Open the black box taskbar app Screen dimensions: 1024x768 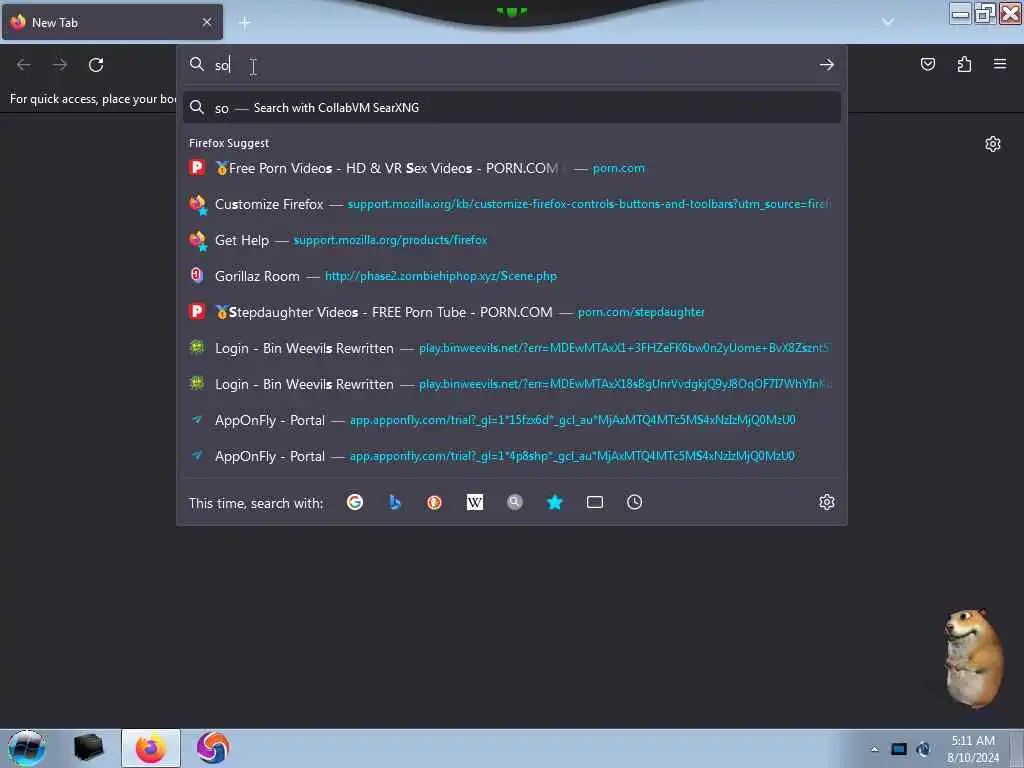(x=89, y=748)
